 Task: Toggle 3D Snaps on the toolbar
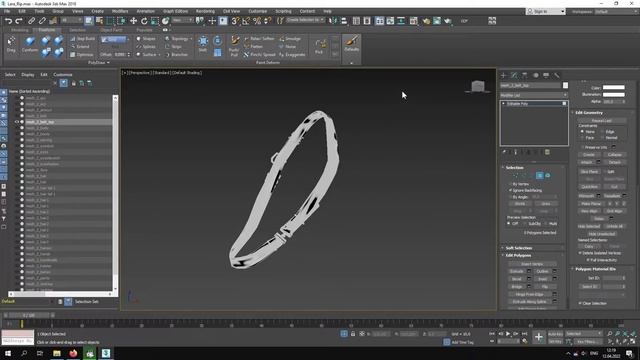235,21
